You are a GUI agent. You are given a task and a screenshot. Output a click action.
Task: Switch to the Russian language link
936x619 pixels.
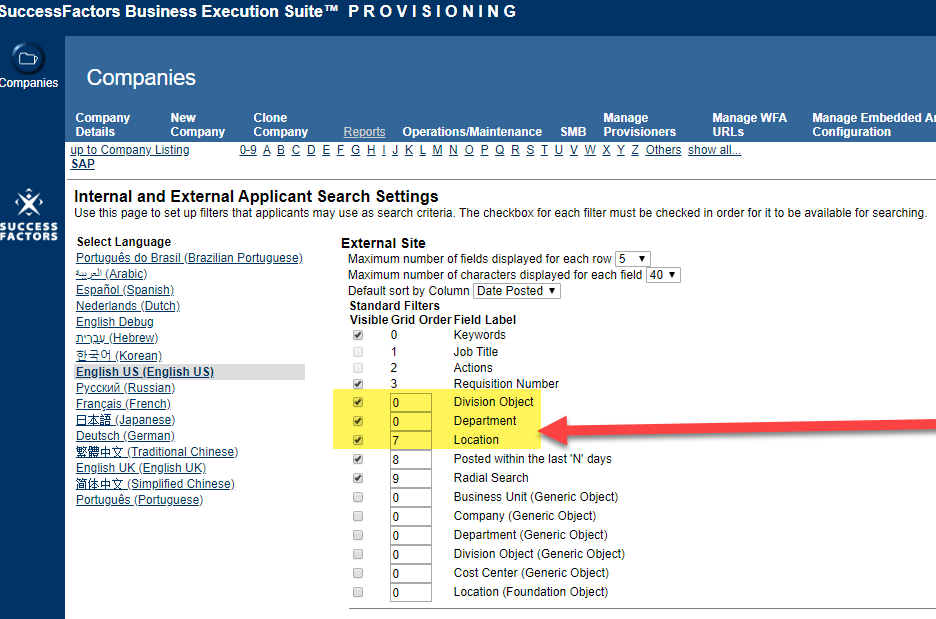(125, 388)
